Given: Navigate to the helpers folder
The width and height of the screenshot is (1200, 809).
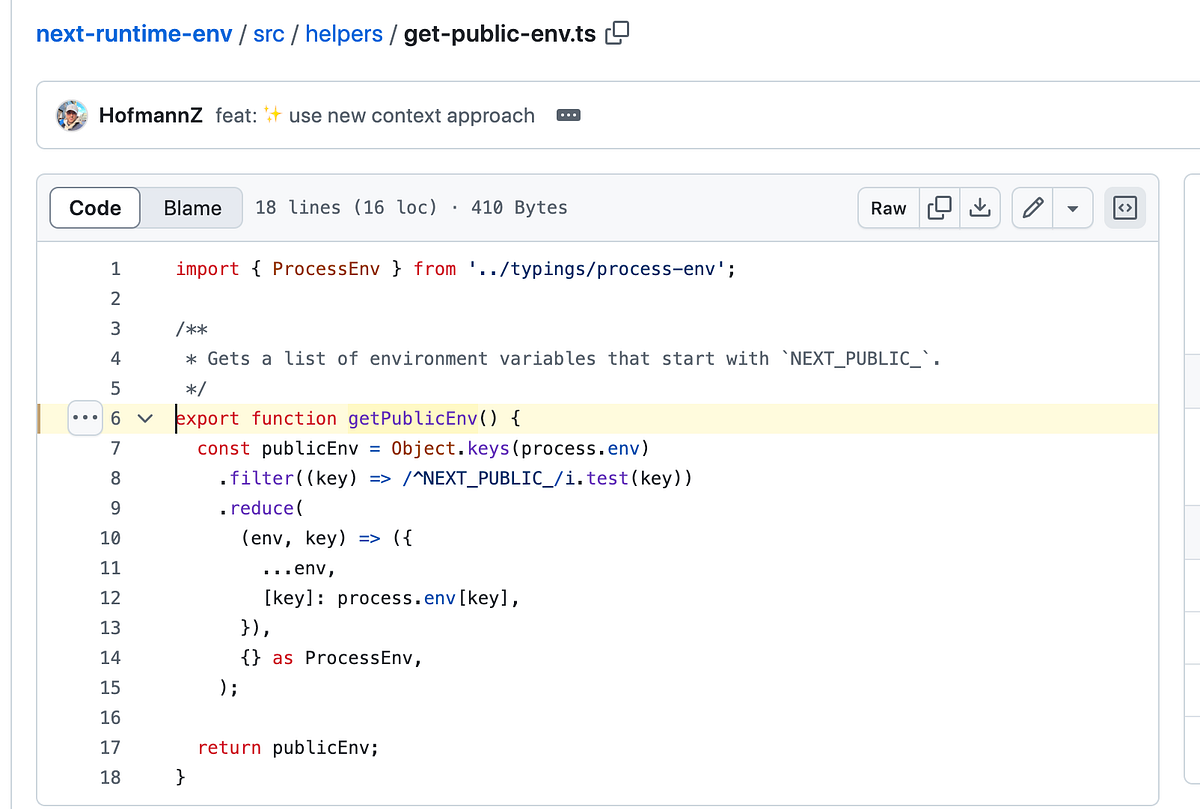Looking at the screenshot, I should click(344, 33).
